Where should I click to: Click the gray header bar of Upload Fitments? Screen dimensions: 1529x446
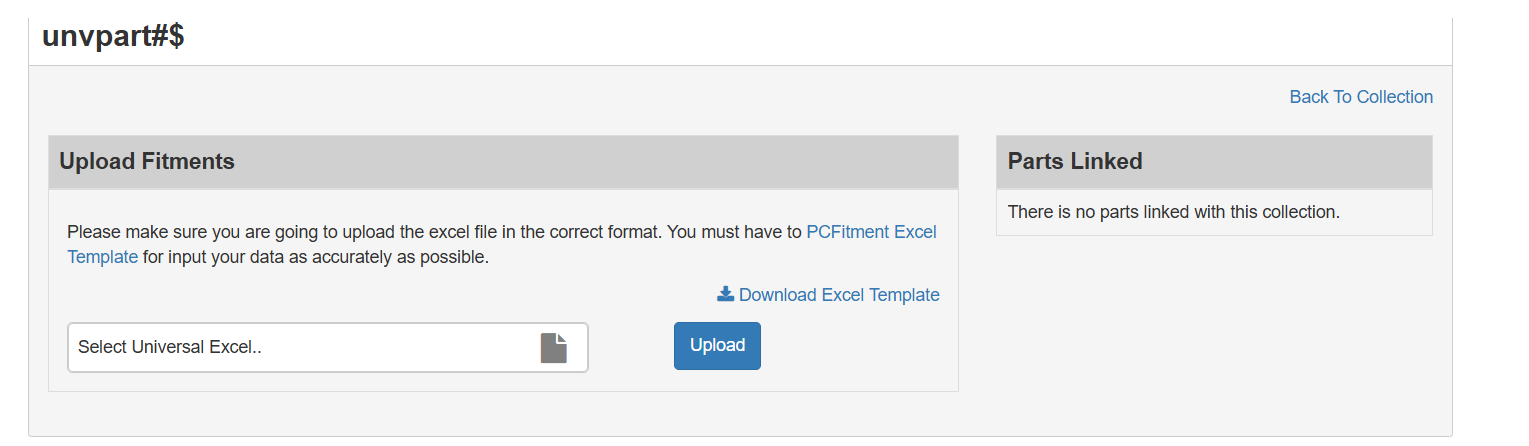point(503,162)
